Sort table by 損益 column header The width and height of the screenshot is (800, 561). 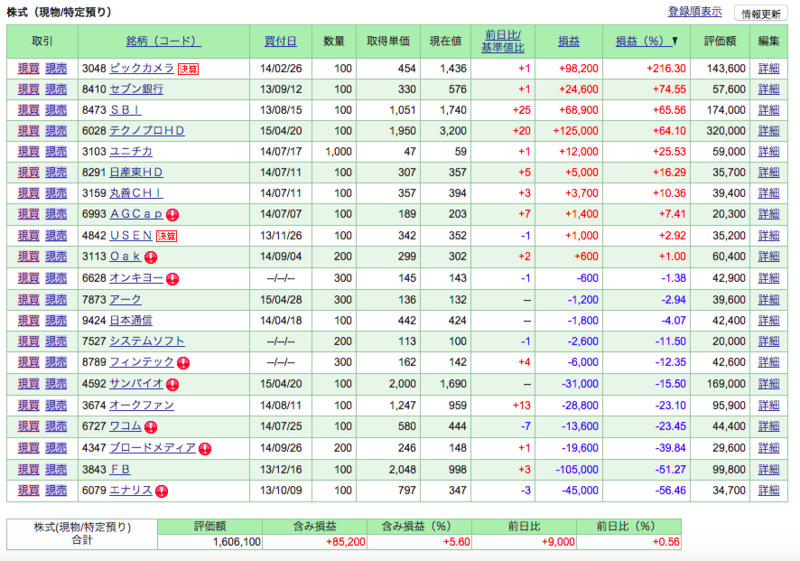click(x=569, y=41)
